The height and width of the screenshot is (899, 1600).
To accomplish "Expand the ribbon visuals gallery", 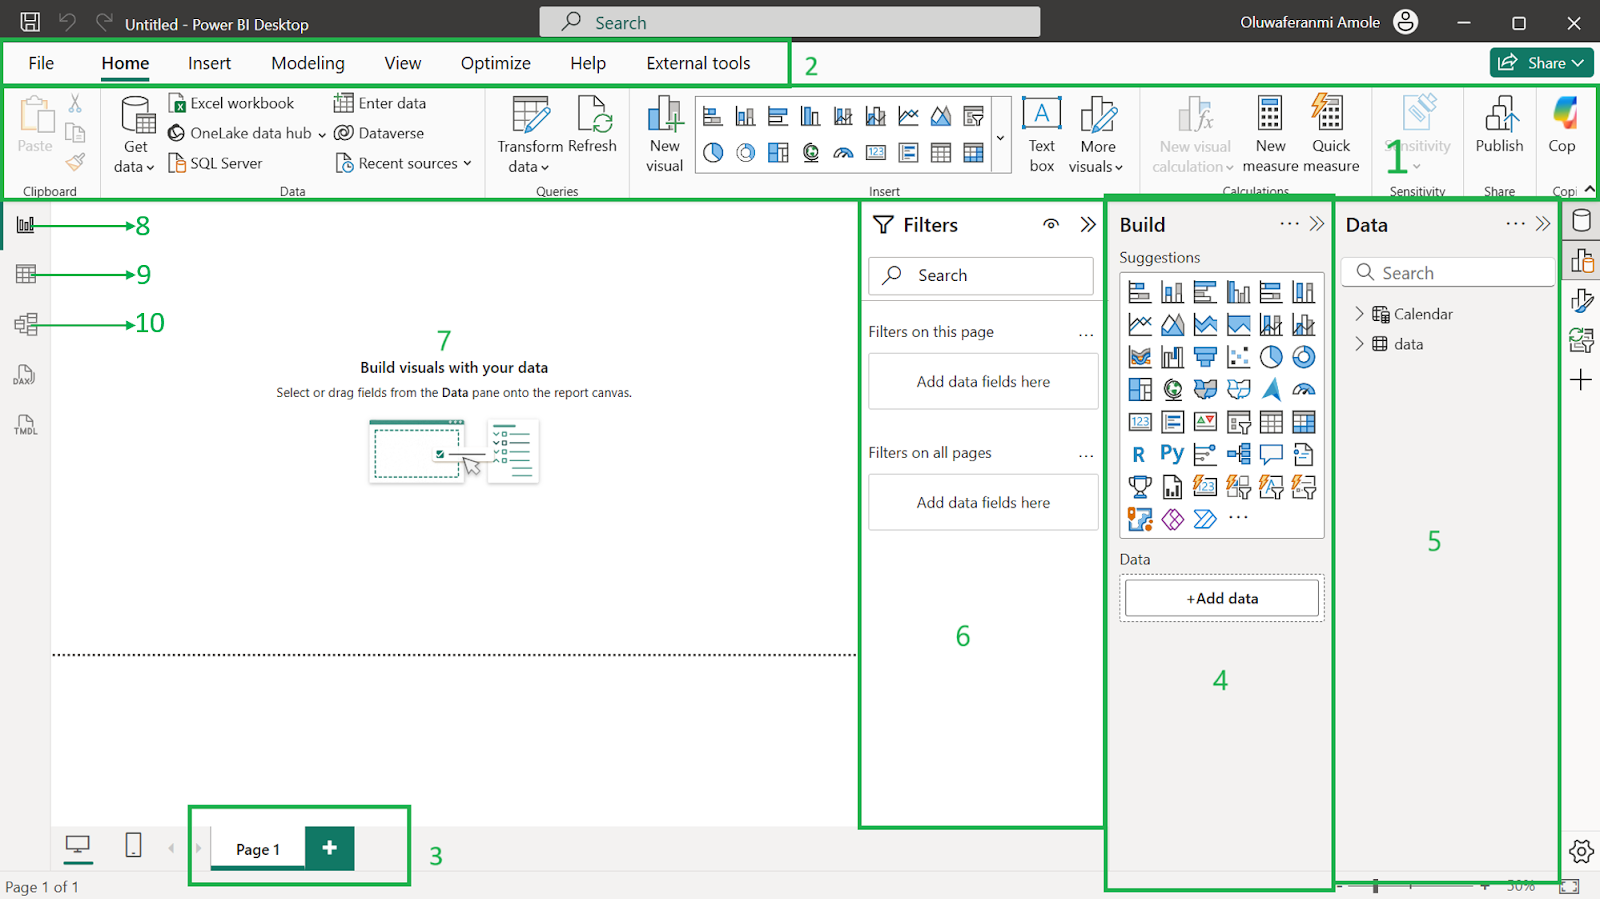I will point(1000,138).
